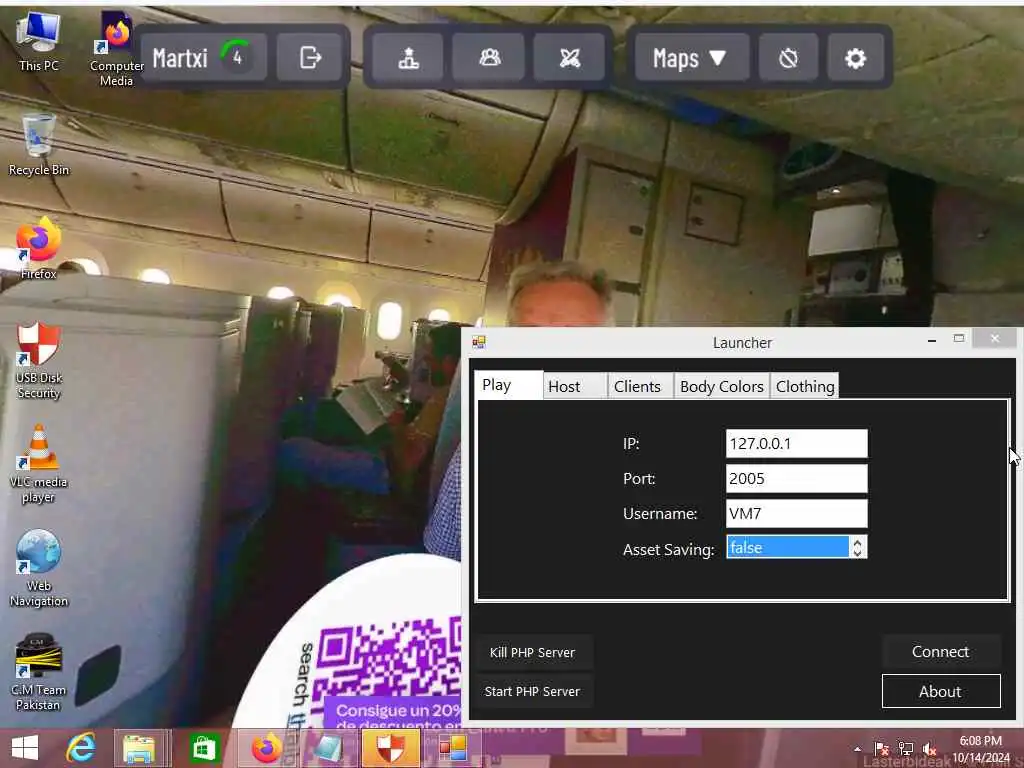
Task: Click the Action Center flag icon
Action: (x=881, y=748)
